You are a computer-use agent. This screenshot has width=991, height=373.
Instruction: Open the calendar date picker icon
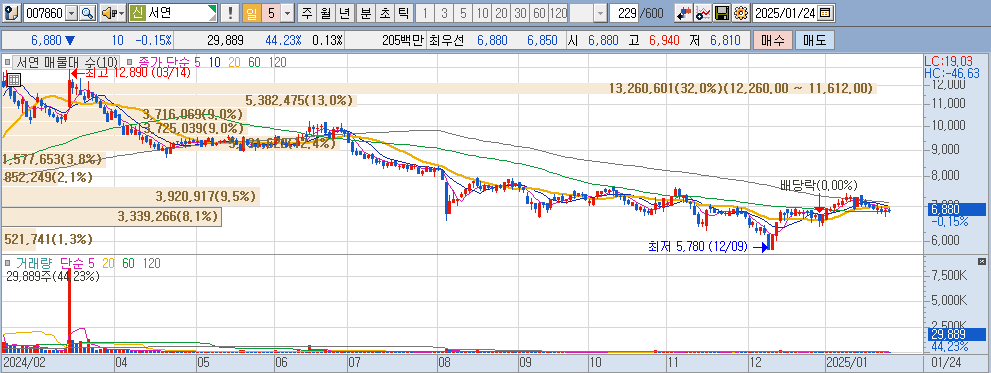[825, 13]
